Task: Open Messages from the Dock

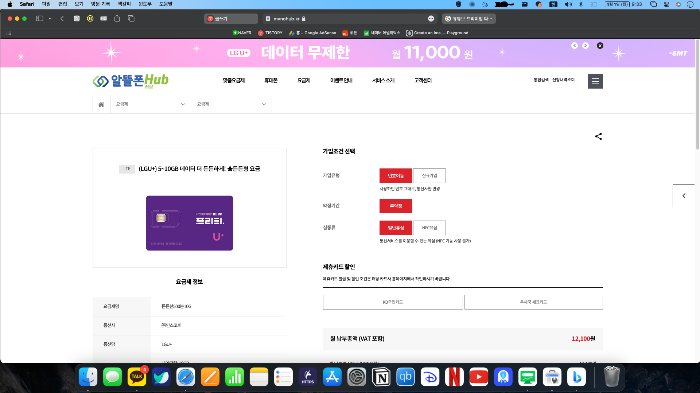Action: 112,377
